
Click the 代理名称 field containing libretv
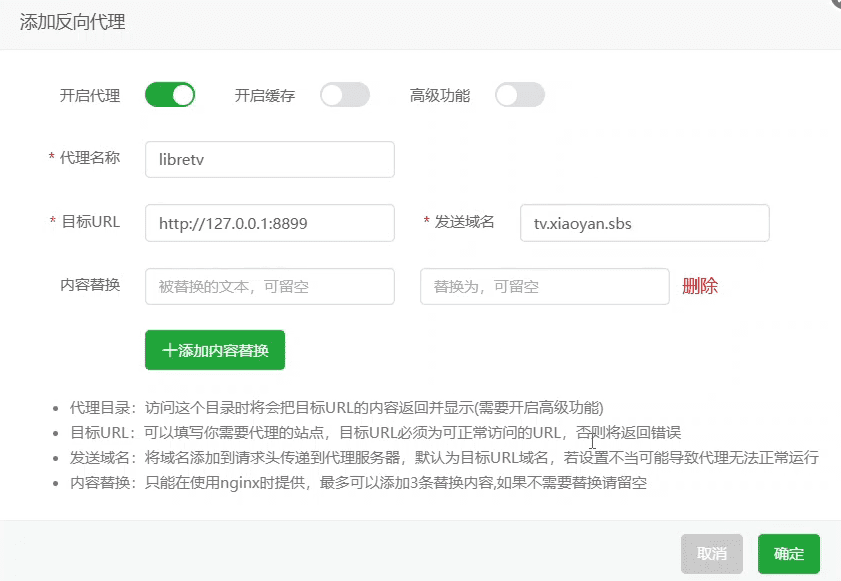tap(269, 159)
